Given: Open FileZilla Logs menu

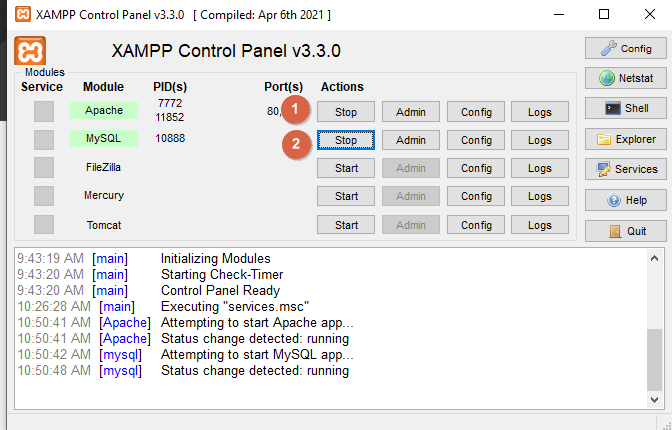Looking at the screenshot, I should click(540, 168).
